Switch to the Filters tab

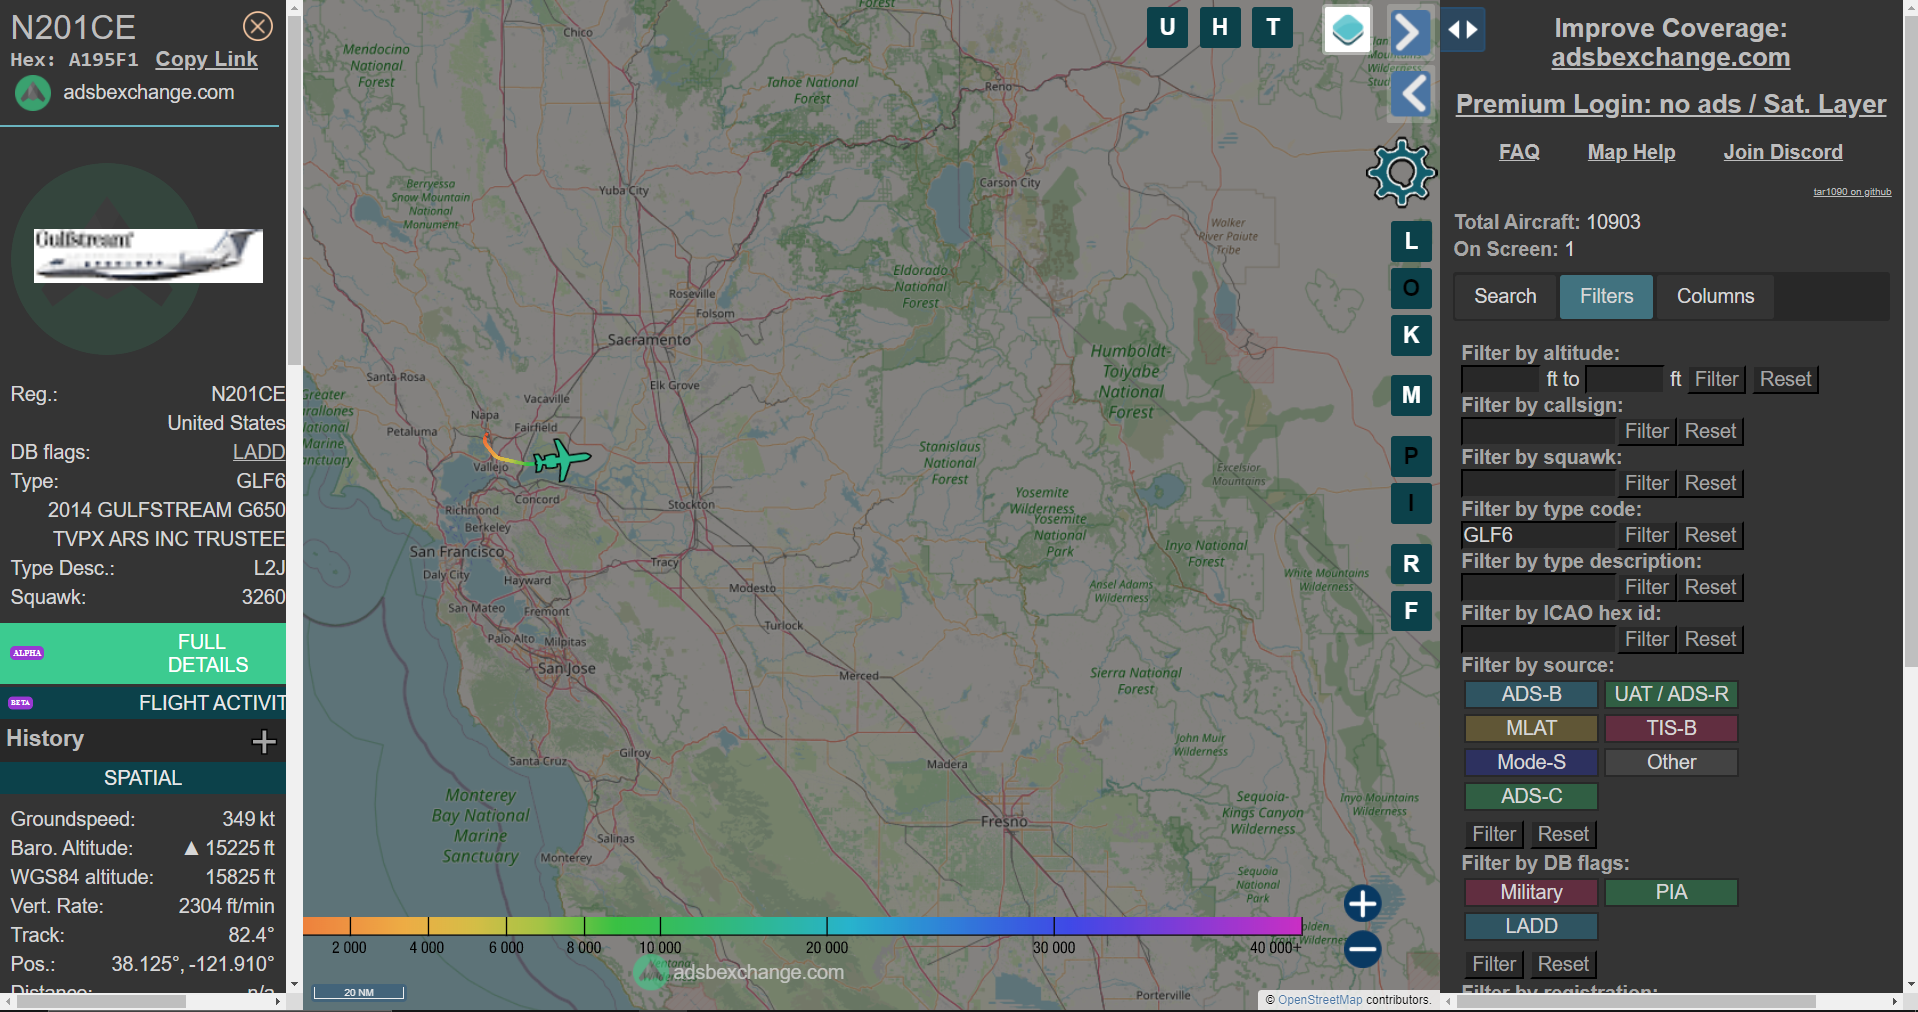(1606, 296)
